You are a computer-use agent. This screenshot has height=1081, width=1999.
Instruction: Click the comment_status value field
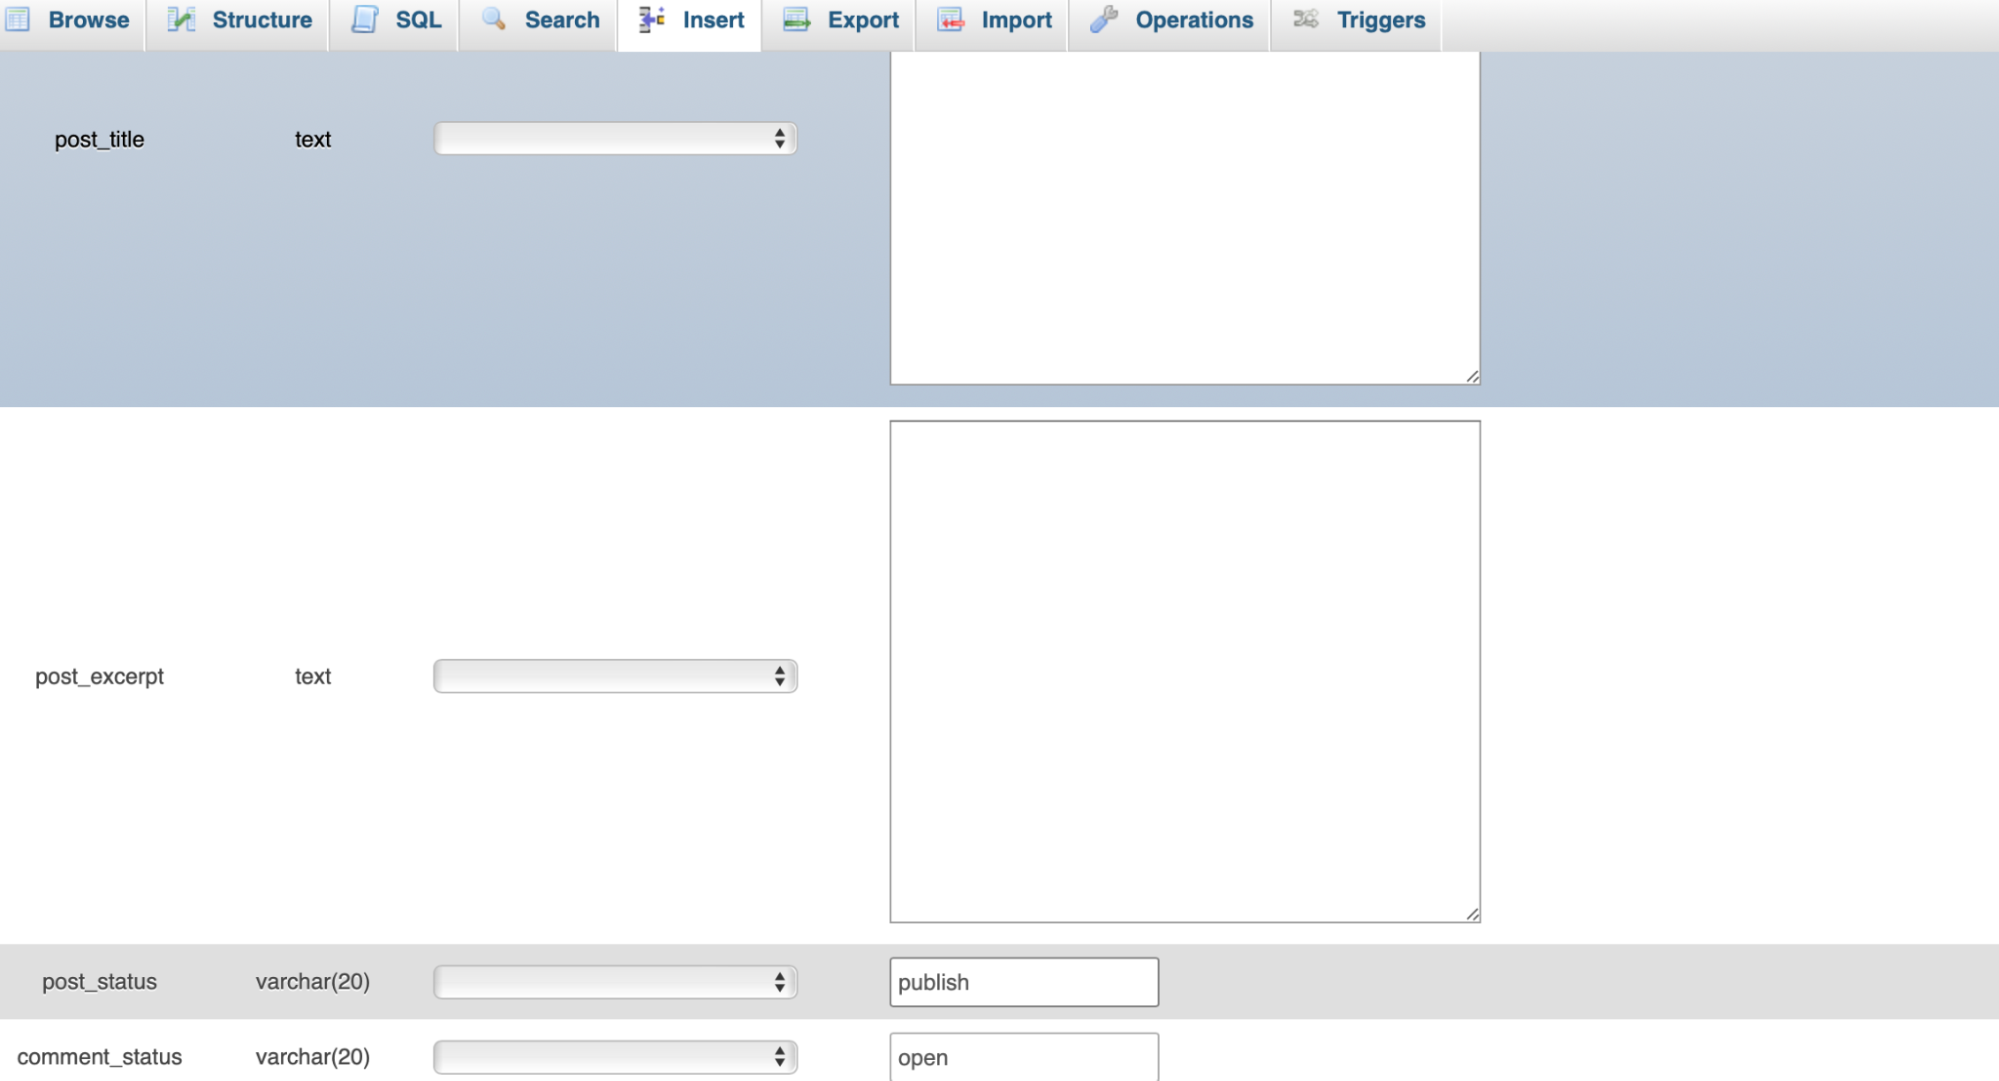pyautogui.click(x=1022, y=1057)
